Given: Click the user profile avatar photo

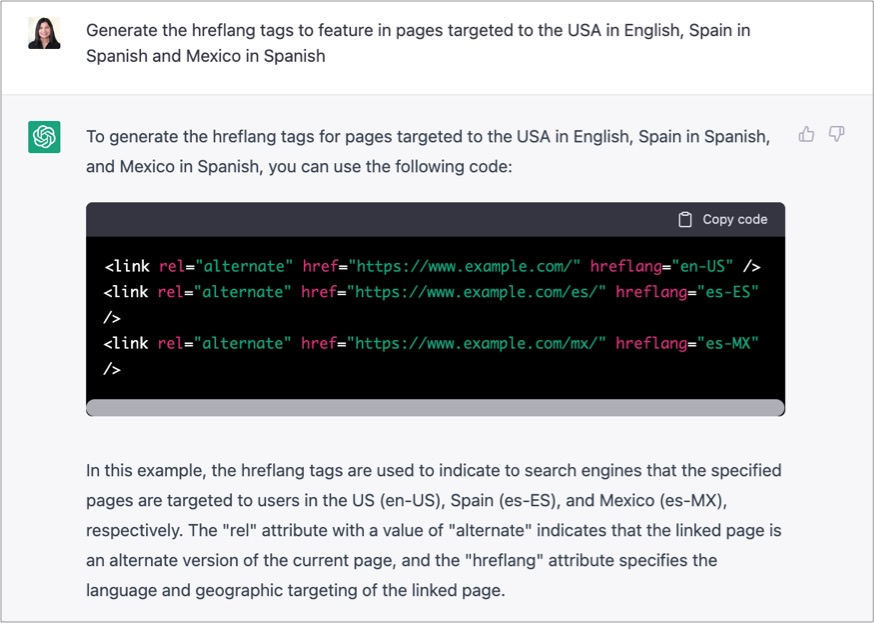Looking at the screenshot, I should point(44,33).
